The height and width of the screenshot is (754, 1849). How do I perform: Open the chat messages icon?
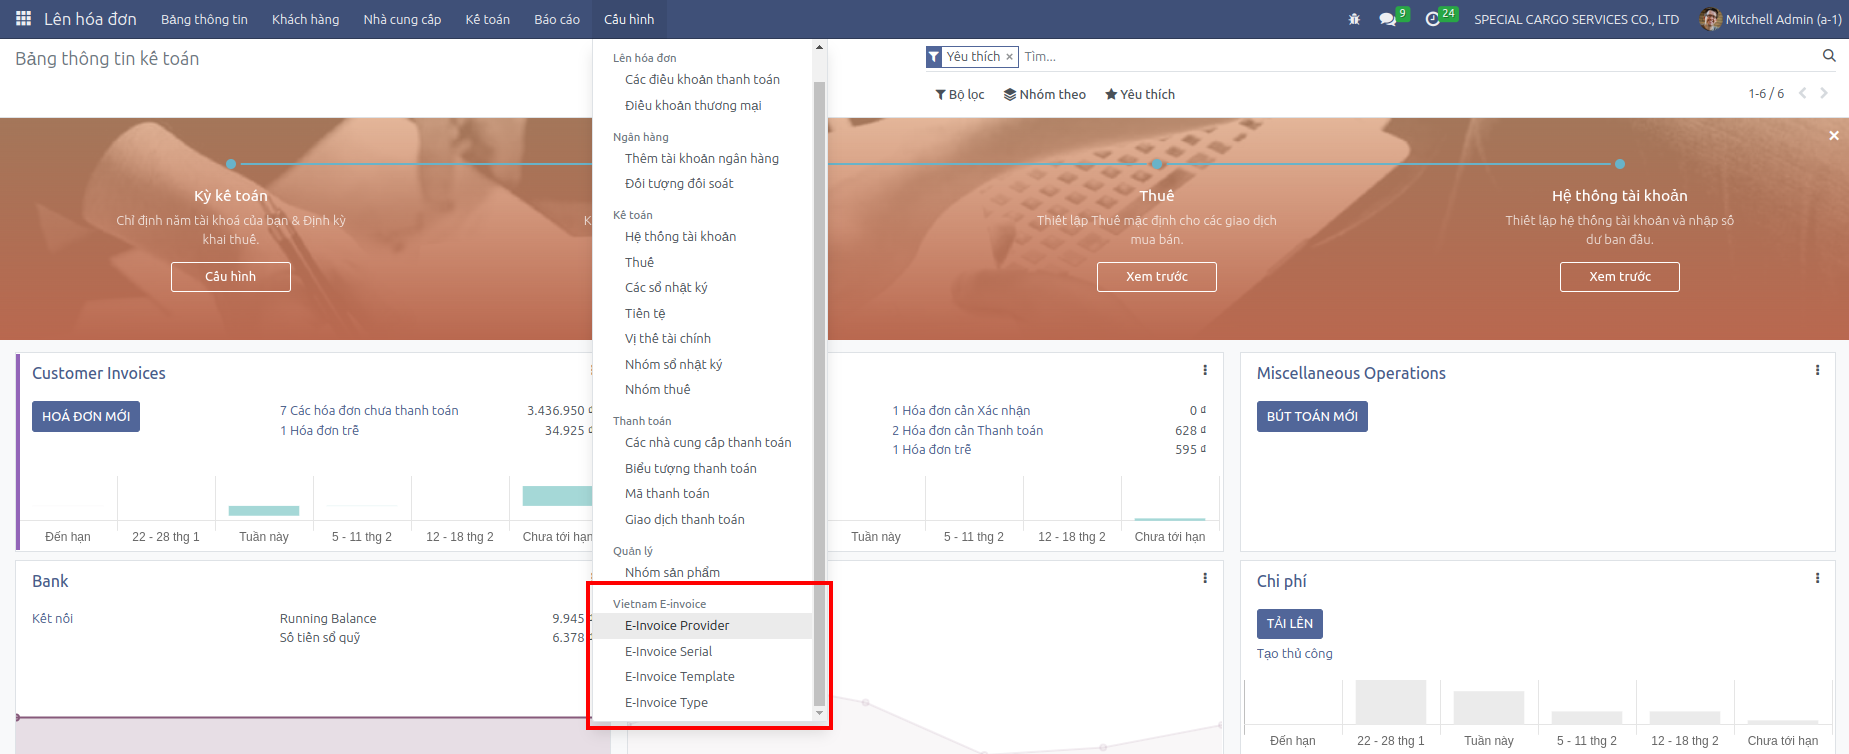(x=1387, y=19)
